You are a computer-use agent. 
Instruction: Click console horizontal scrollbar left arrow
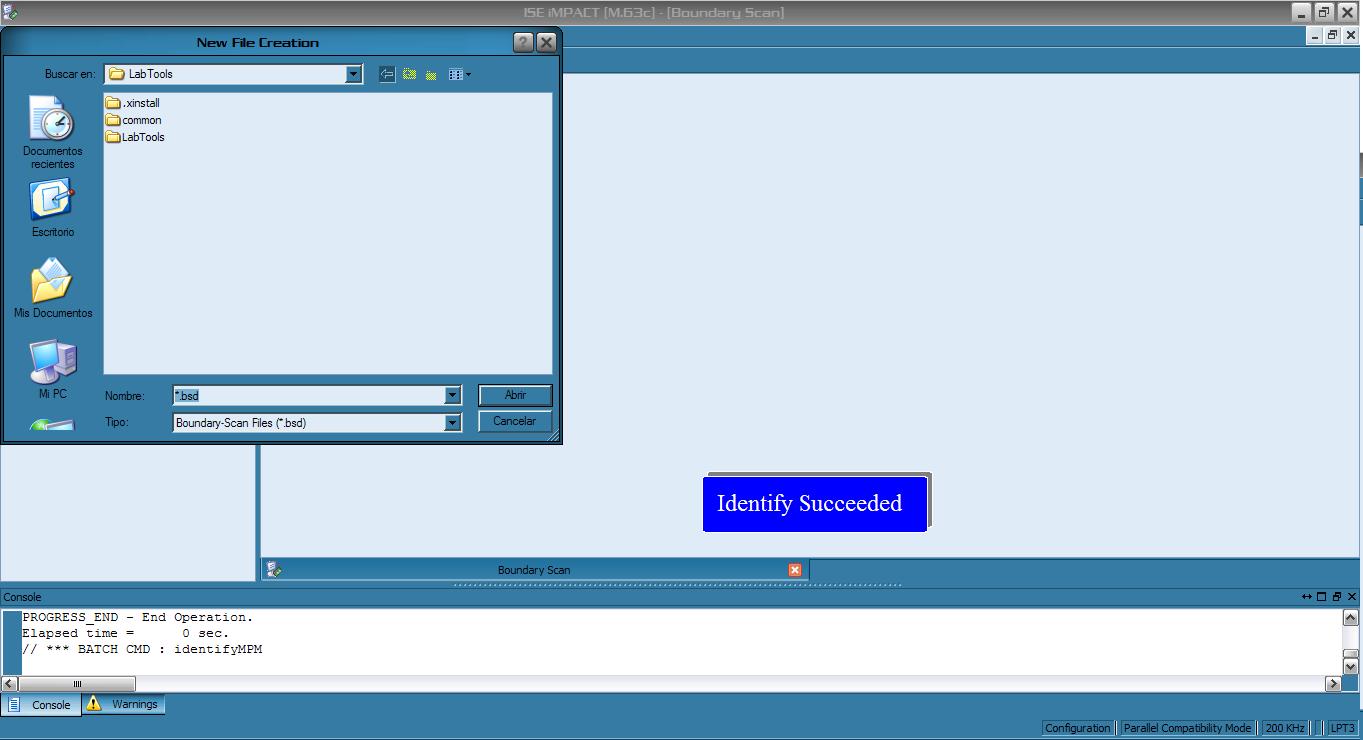(10, 684)
